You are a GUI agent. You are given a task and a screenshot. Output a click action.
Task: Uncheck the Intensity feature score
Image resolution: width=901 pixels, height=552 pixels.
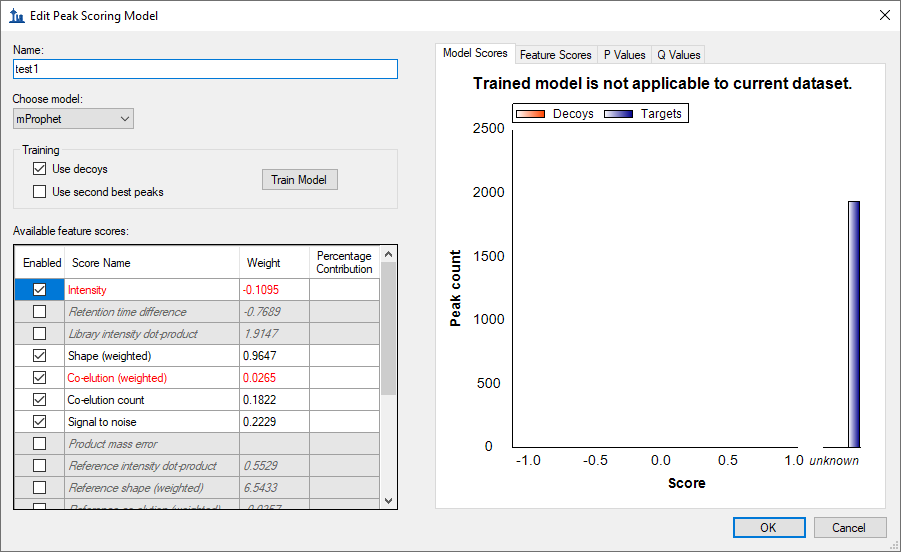point(40,290)
